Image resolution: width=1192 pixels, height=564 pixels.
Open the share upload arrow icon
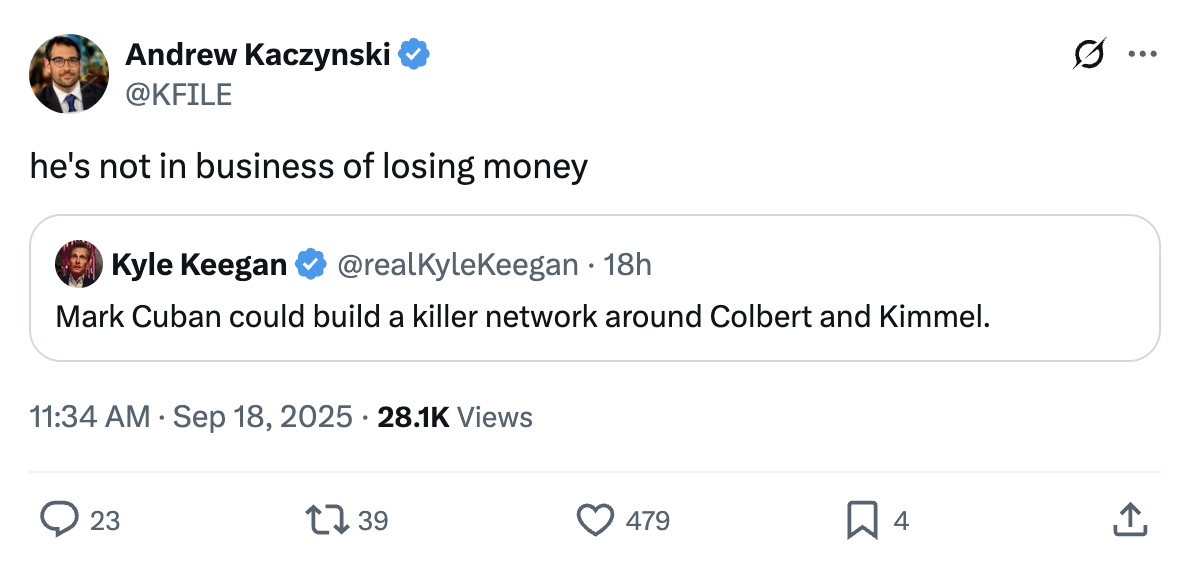click(1128, 520)
